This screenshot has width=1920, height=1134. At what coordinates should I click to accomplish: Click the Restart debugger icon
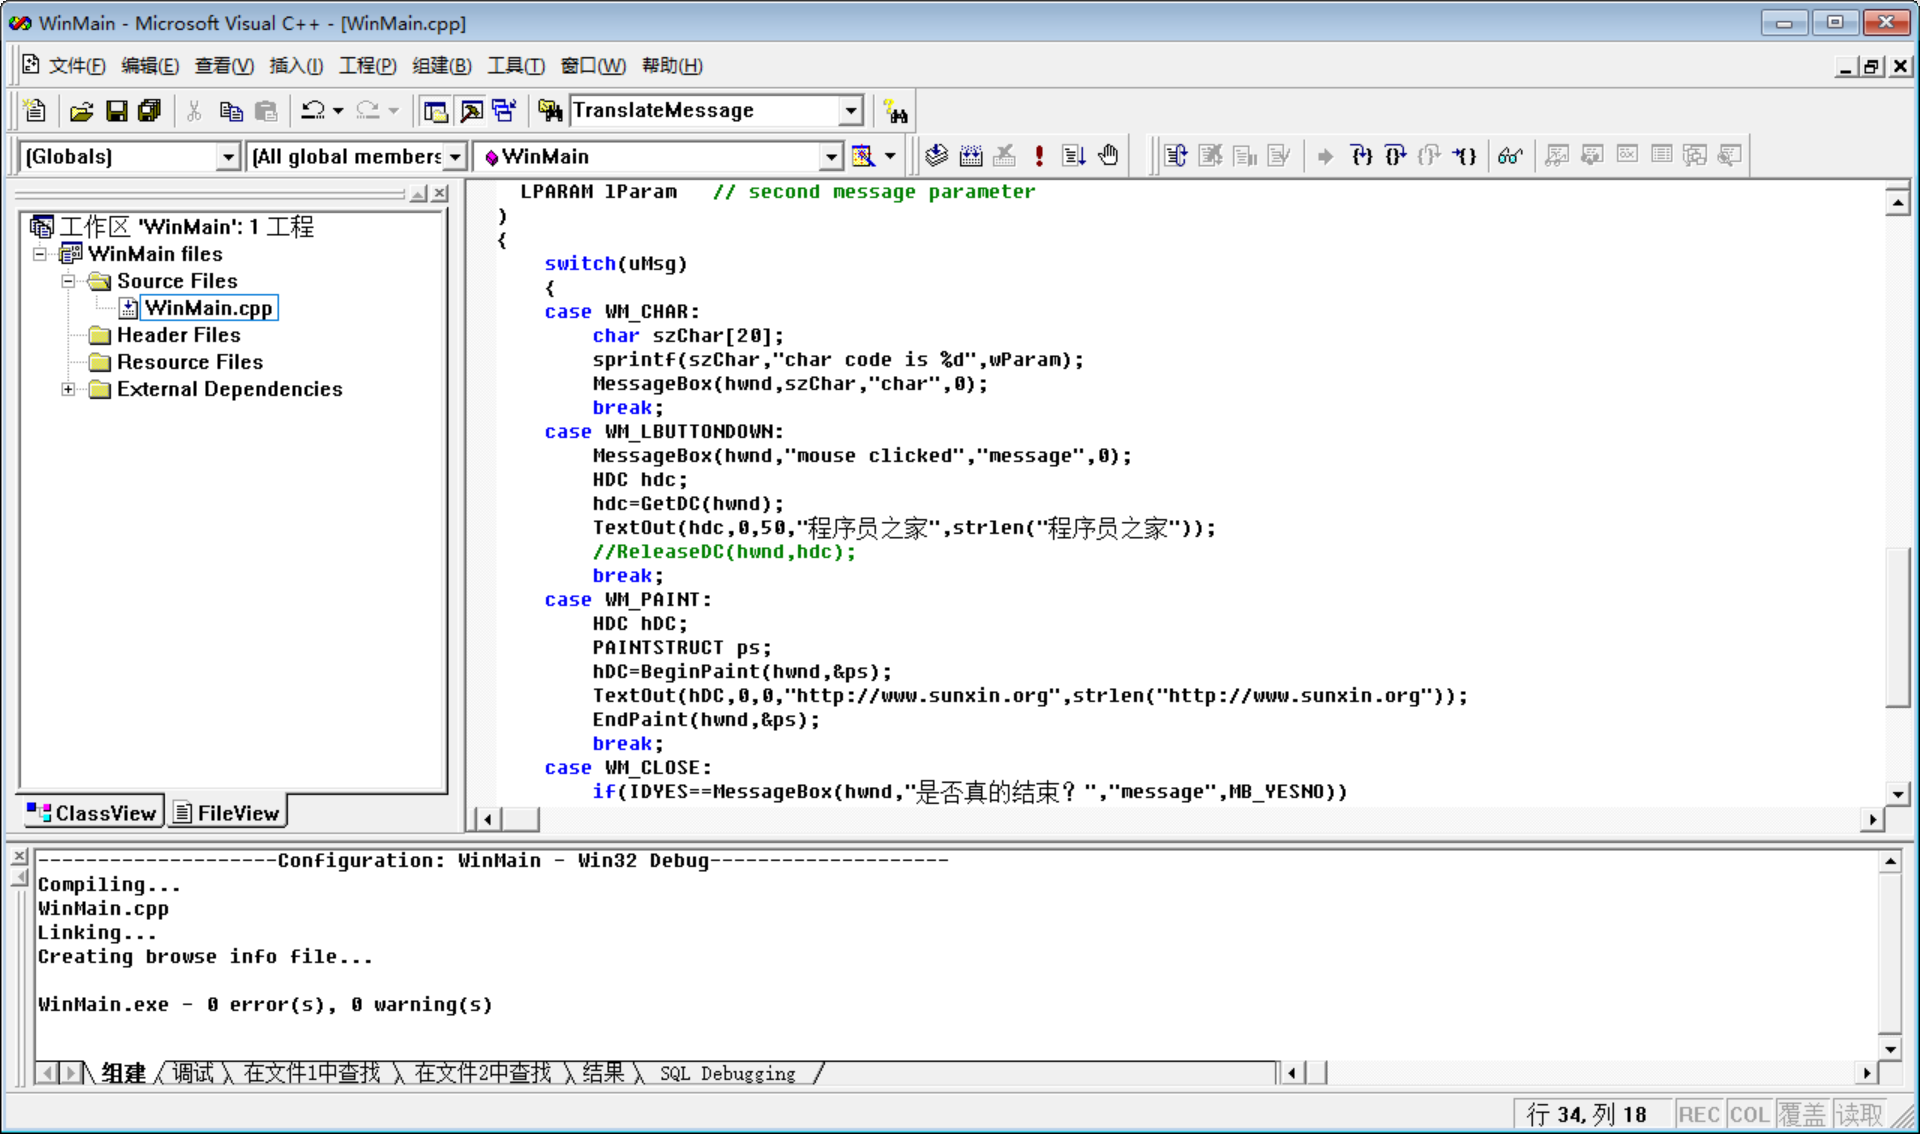pyautogui.click(x=1176, y=156)
